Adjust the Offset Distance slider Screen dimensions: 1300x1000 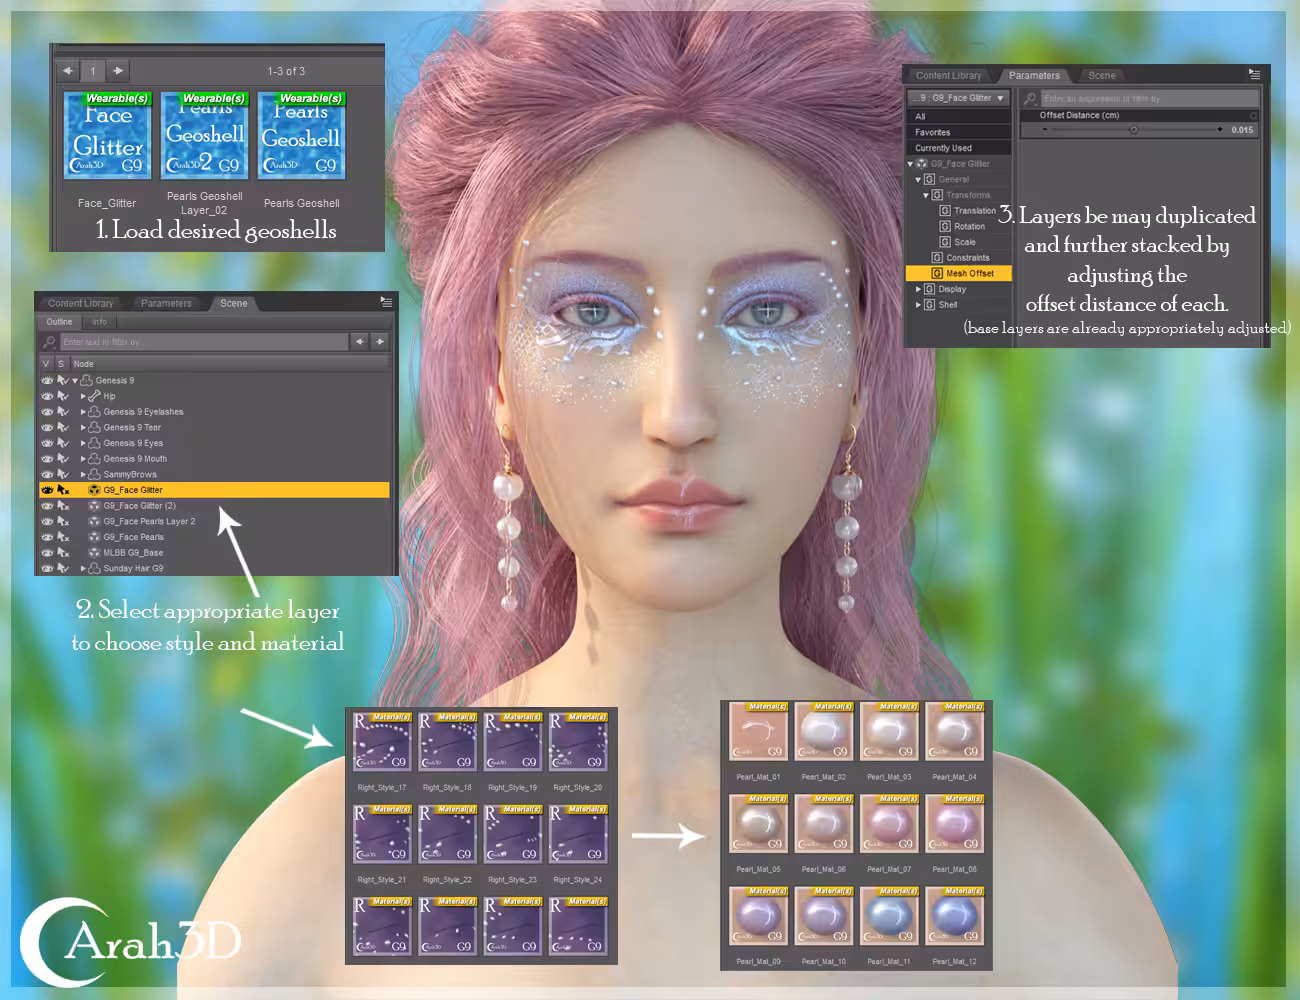(x=1133, y=130)
